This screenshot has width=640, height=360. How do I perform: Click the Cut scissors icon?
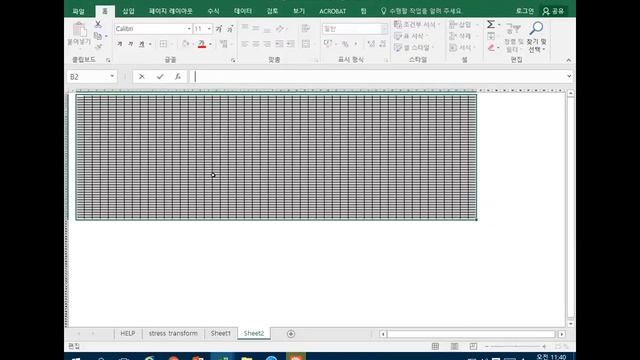pyautogui.click(x=98, y=24)
